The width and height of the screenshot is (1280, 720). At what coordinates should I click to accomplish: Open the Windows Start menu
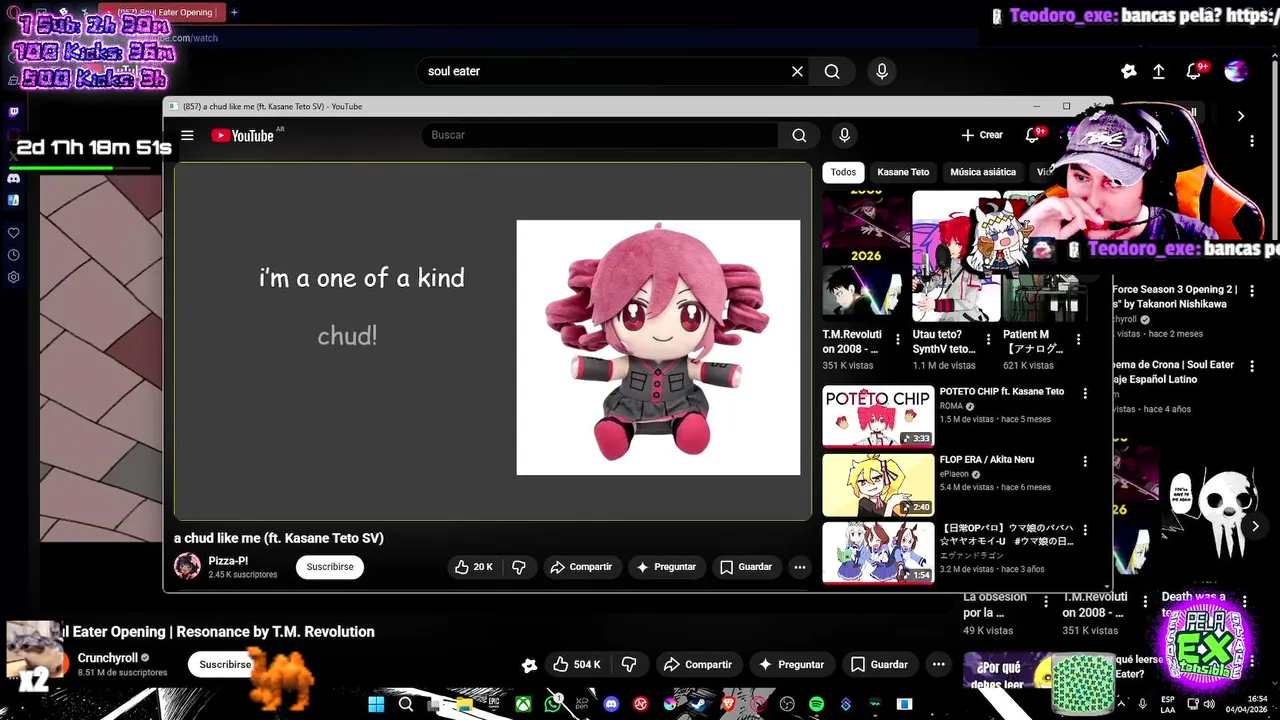pyautogui.click(x=376, y=704)
